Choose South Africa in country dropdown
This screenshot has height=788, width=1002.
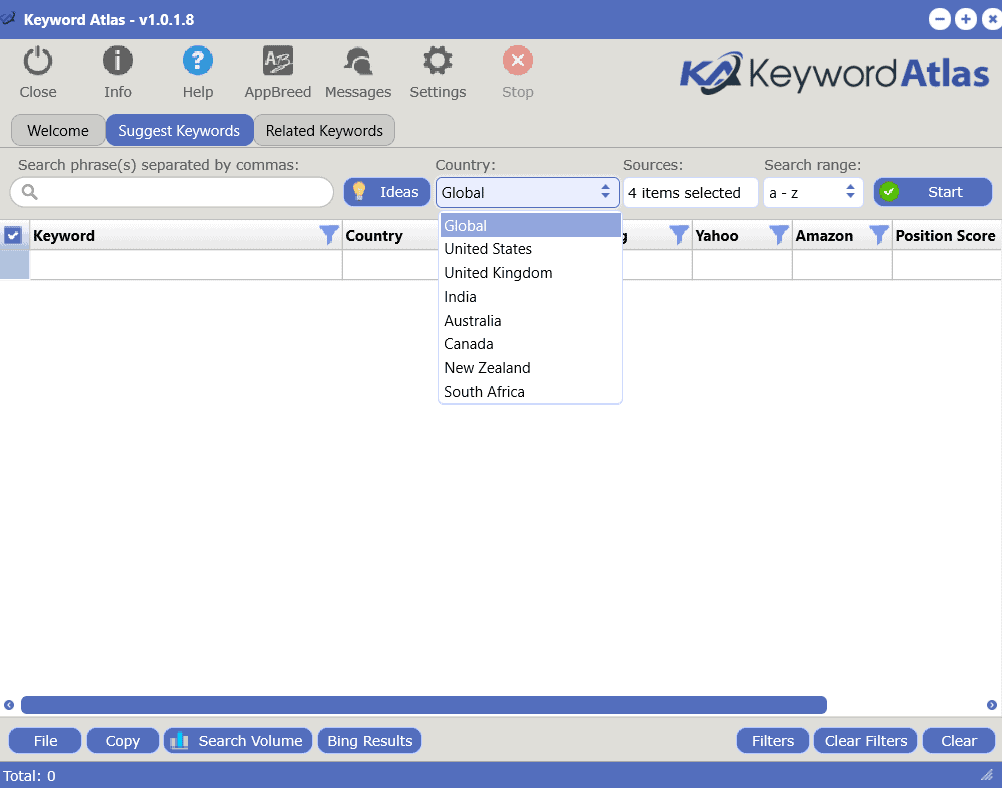(x=484, y=392)
